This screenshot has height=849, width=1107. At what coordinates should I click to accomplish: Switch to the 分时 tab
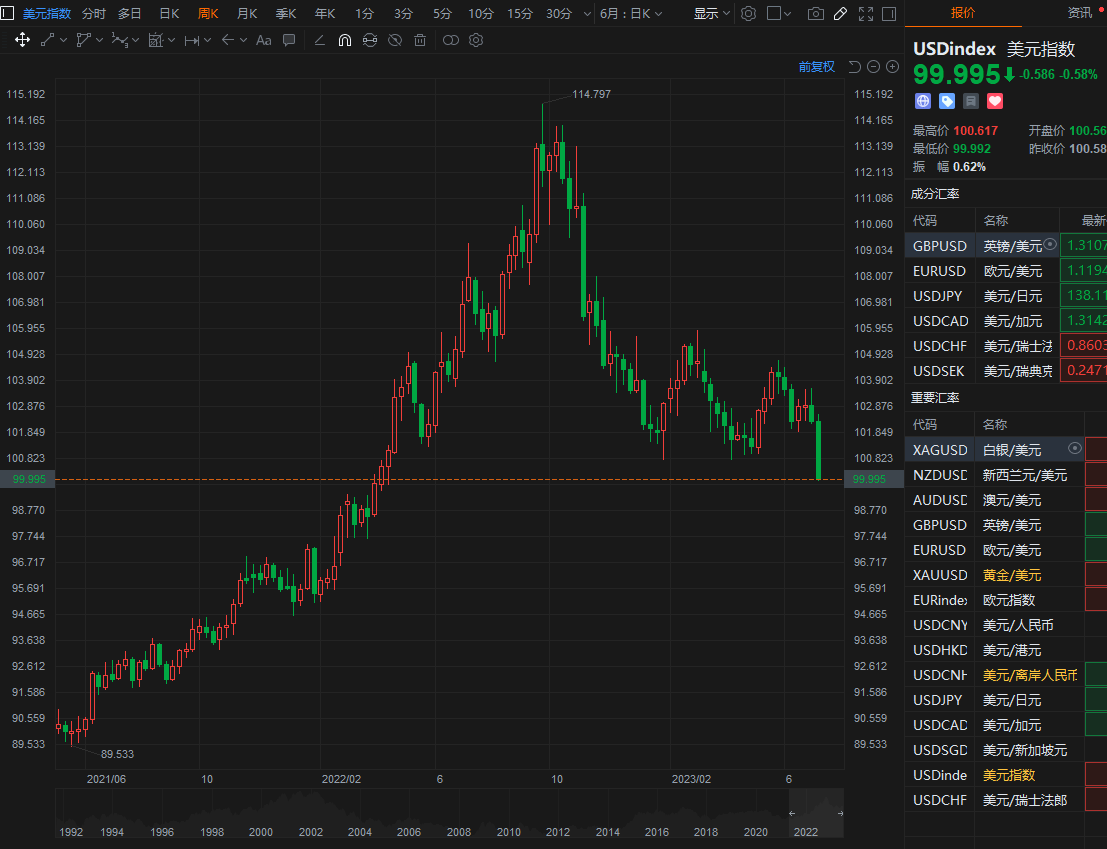tap(93, 13)
